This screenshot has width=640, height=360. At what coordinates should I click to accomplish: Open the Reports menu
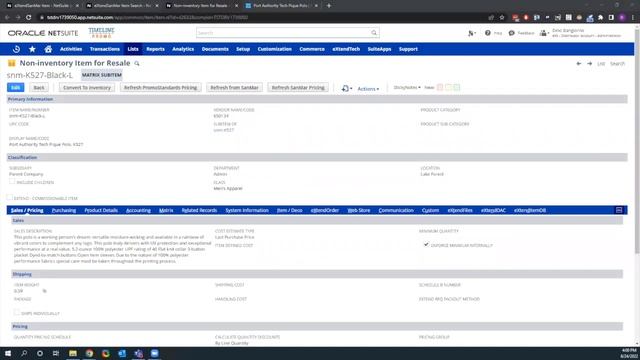coord(155,49)
